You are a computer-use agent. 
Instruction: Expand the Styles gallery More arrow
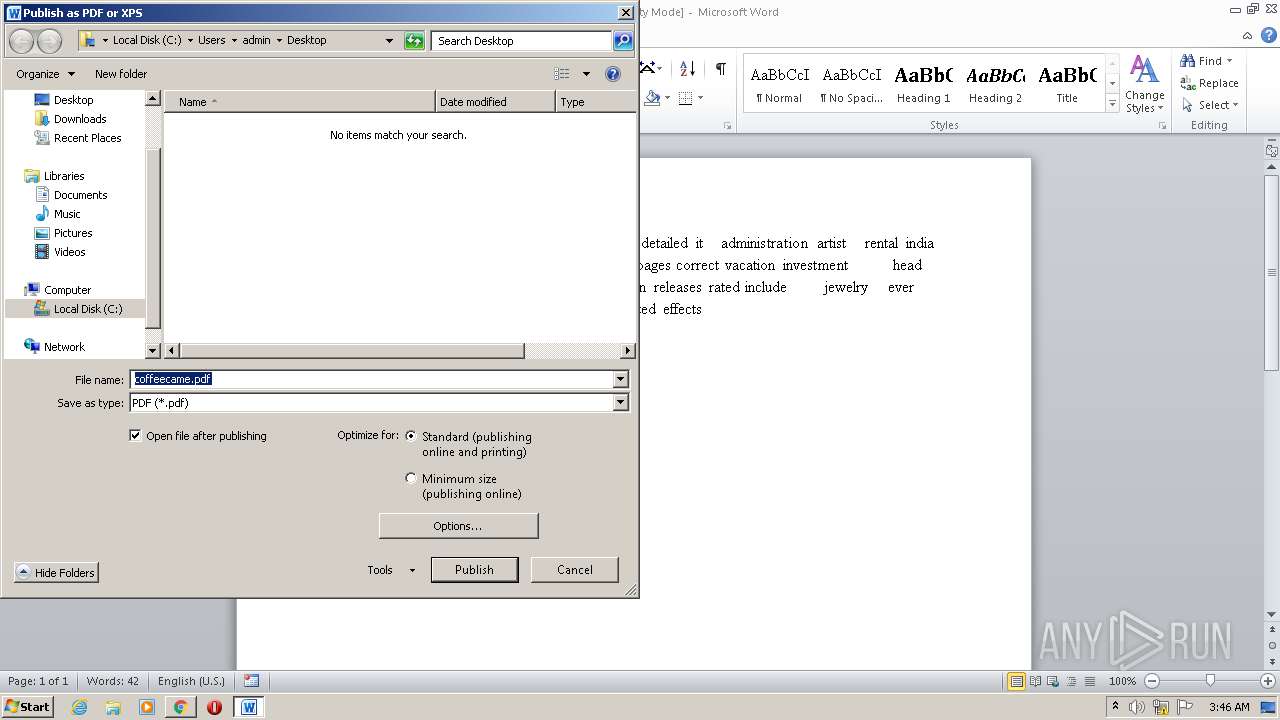click(1112, 104)
